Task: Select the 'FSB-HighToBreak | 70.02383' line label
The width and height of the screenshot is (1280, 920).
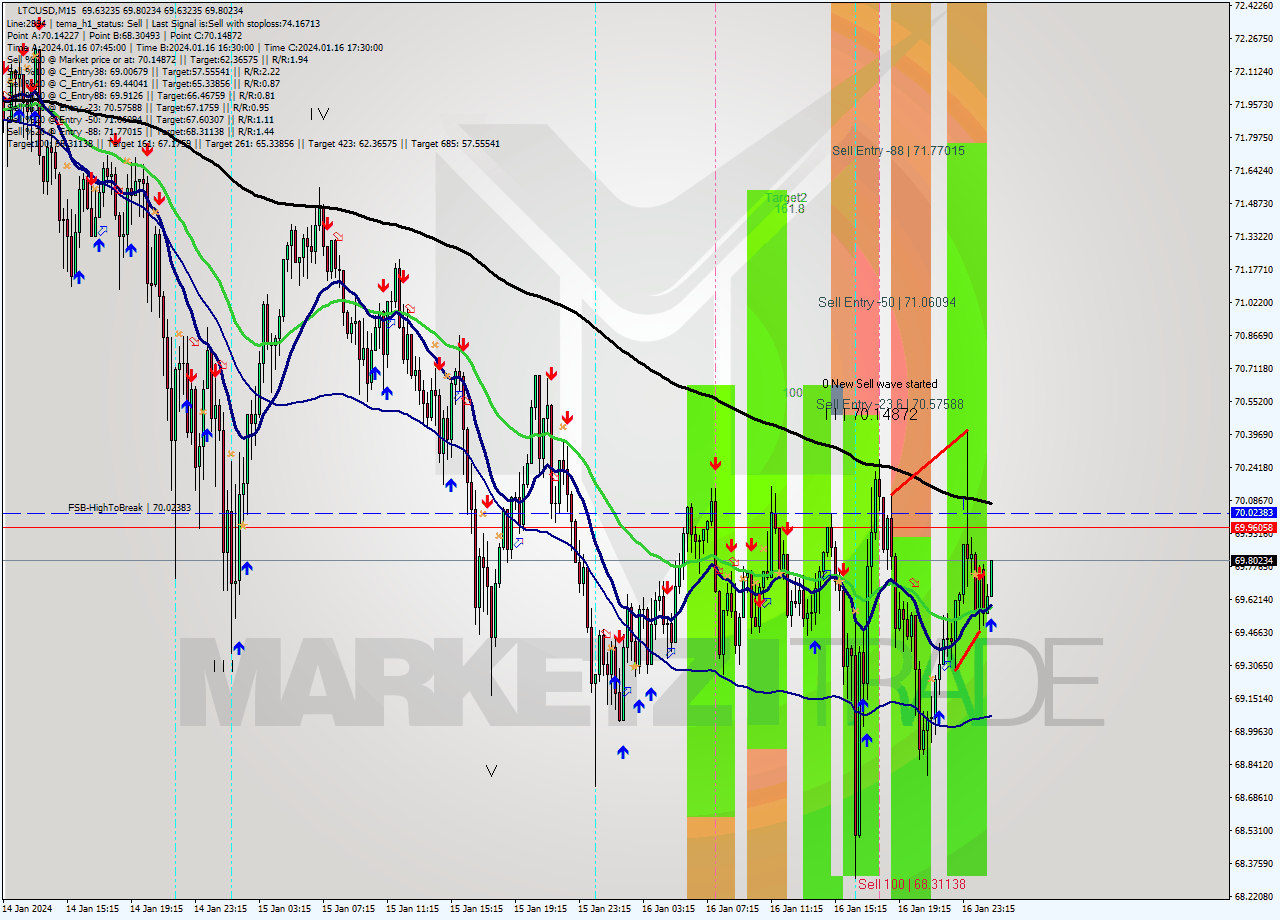Action: (x=129, y=508)
